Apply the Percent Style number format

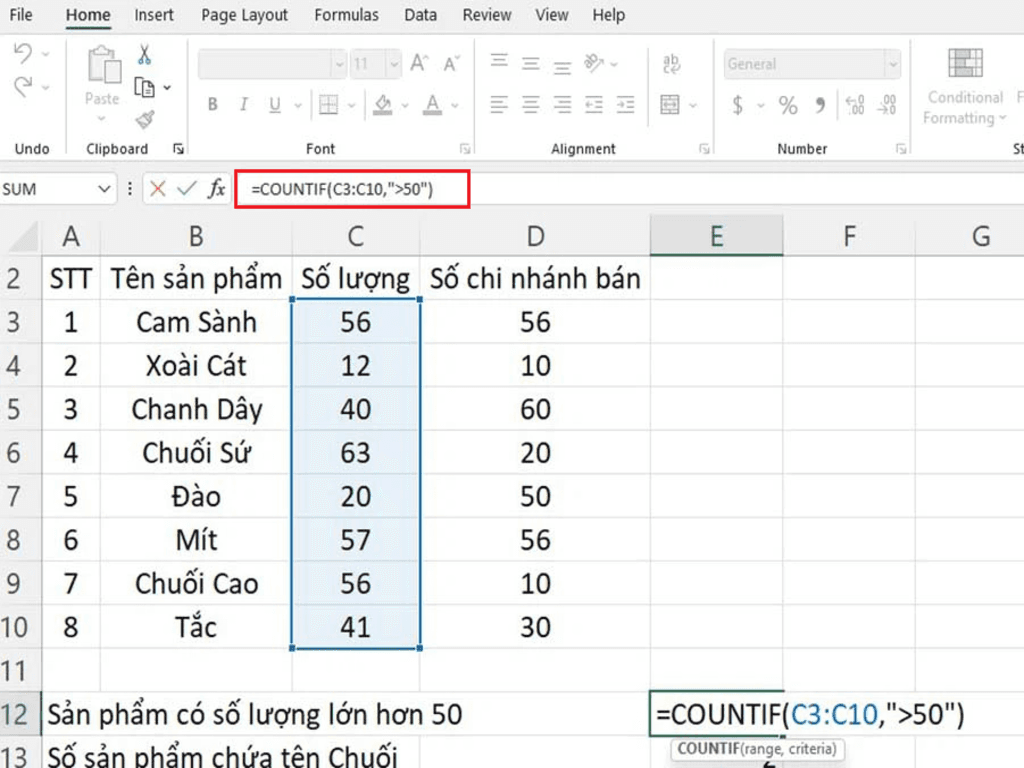pyautogui.click(x=787, y=103)
